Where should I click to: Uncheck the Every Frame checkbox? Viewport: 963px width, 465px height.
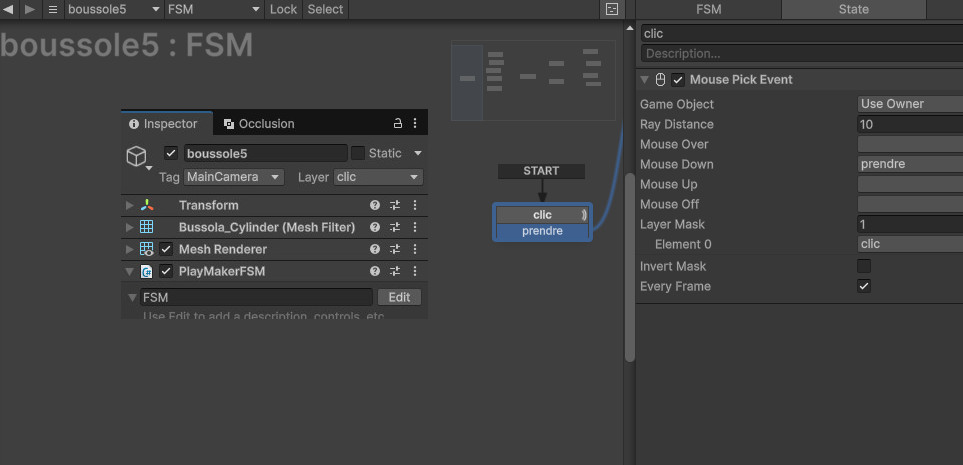pyautogui.click(x=864, y=286)
